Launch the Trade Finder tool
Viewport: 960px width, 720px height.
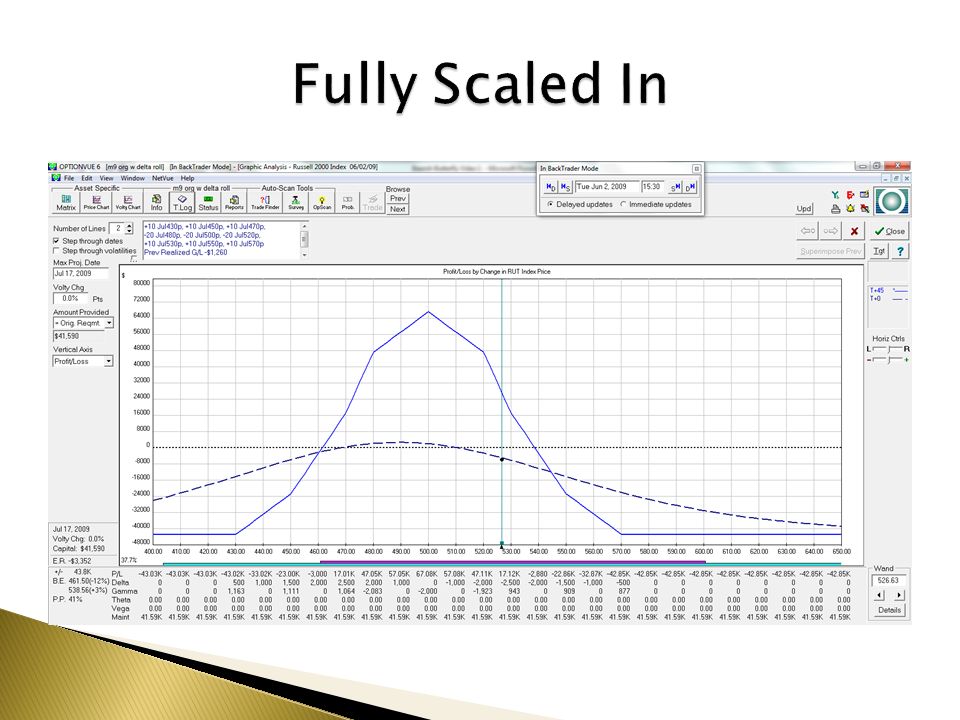[265, 202]
